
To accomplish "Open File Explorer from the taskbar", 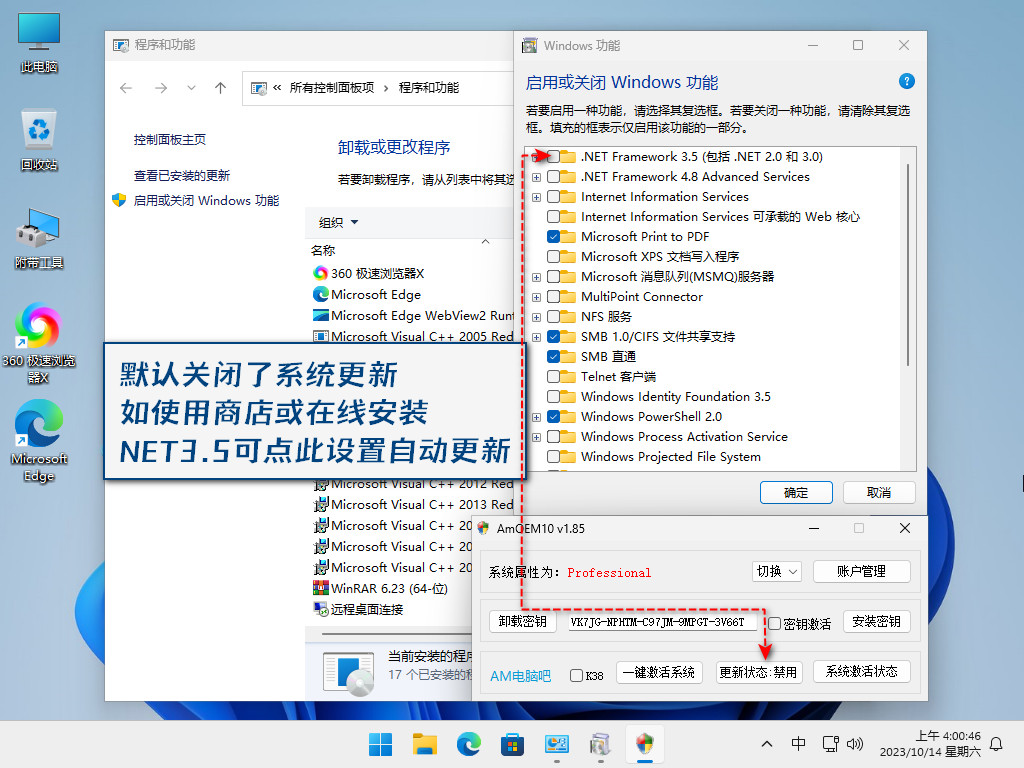I will (x=424, y=744).
